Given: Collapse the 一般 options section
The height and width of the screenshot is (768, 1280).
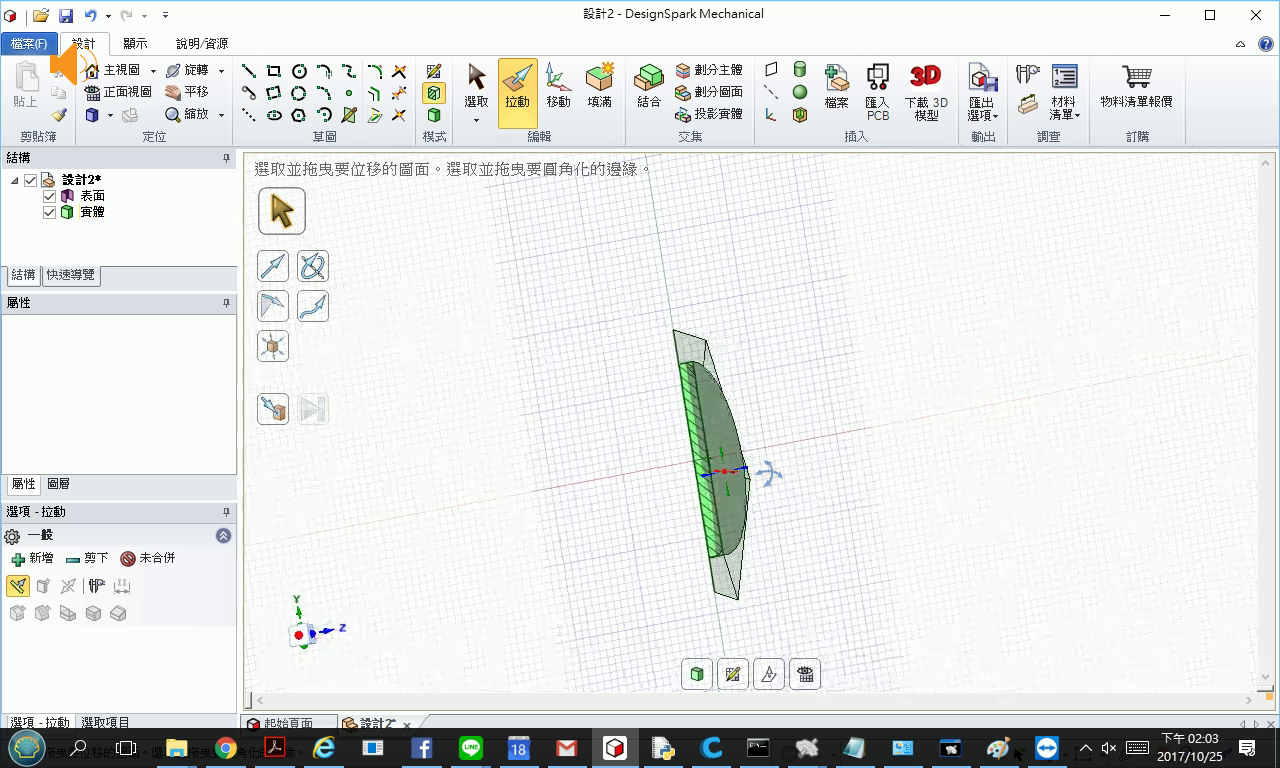Looking at the screenshot, I should pyautogui.click(x=223, y=536).
